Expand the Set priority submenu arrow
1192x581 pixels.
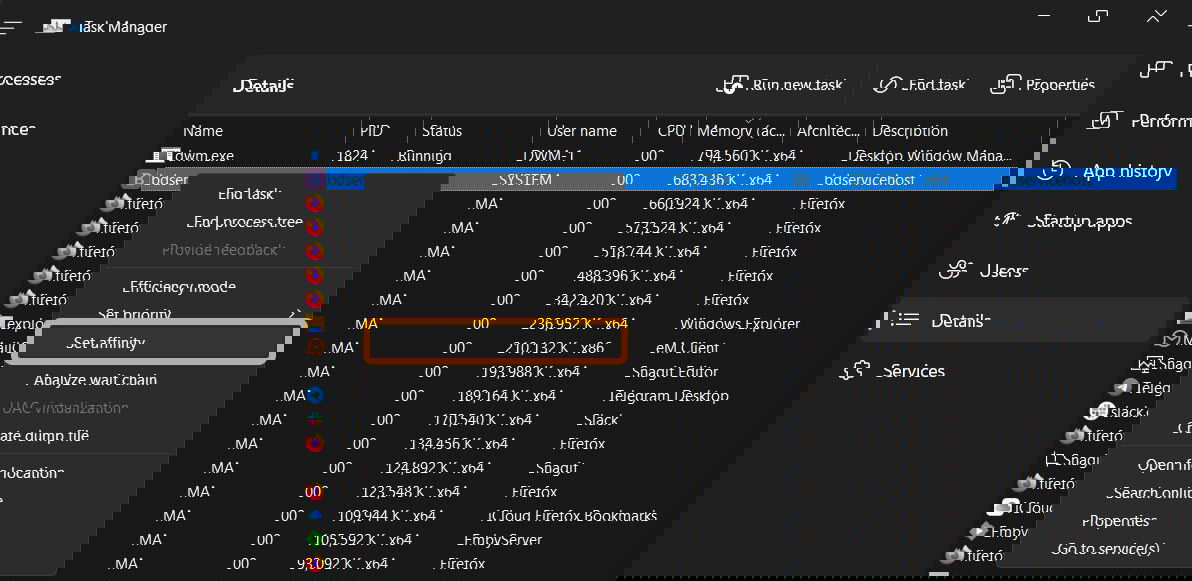294,314
